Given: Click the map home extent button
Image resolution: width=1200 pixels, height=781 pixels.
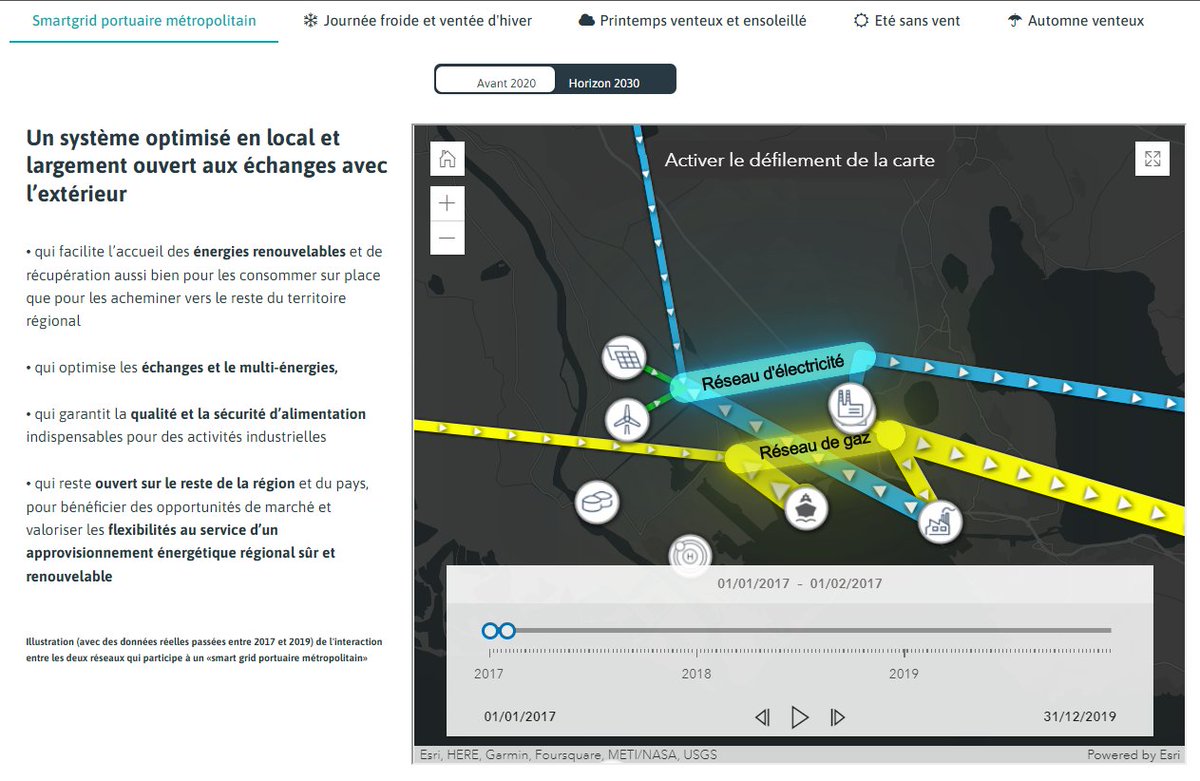Looking at the screenshot, I should (447, 159).
